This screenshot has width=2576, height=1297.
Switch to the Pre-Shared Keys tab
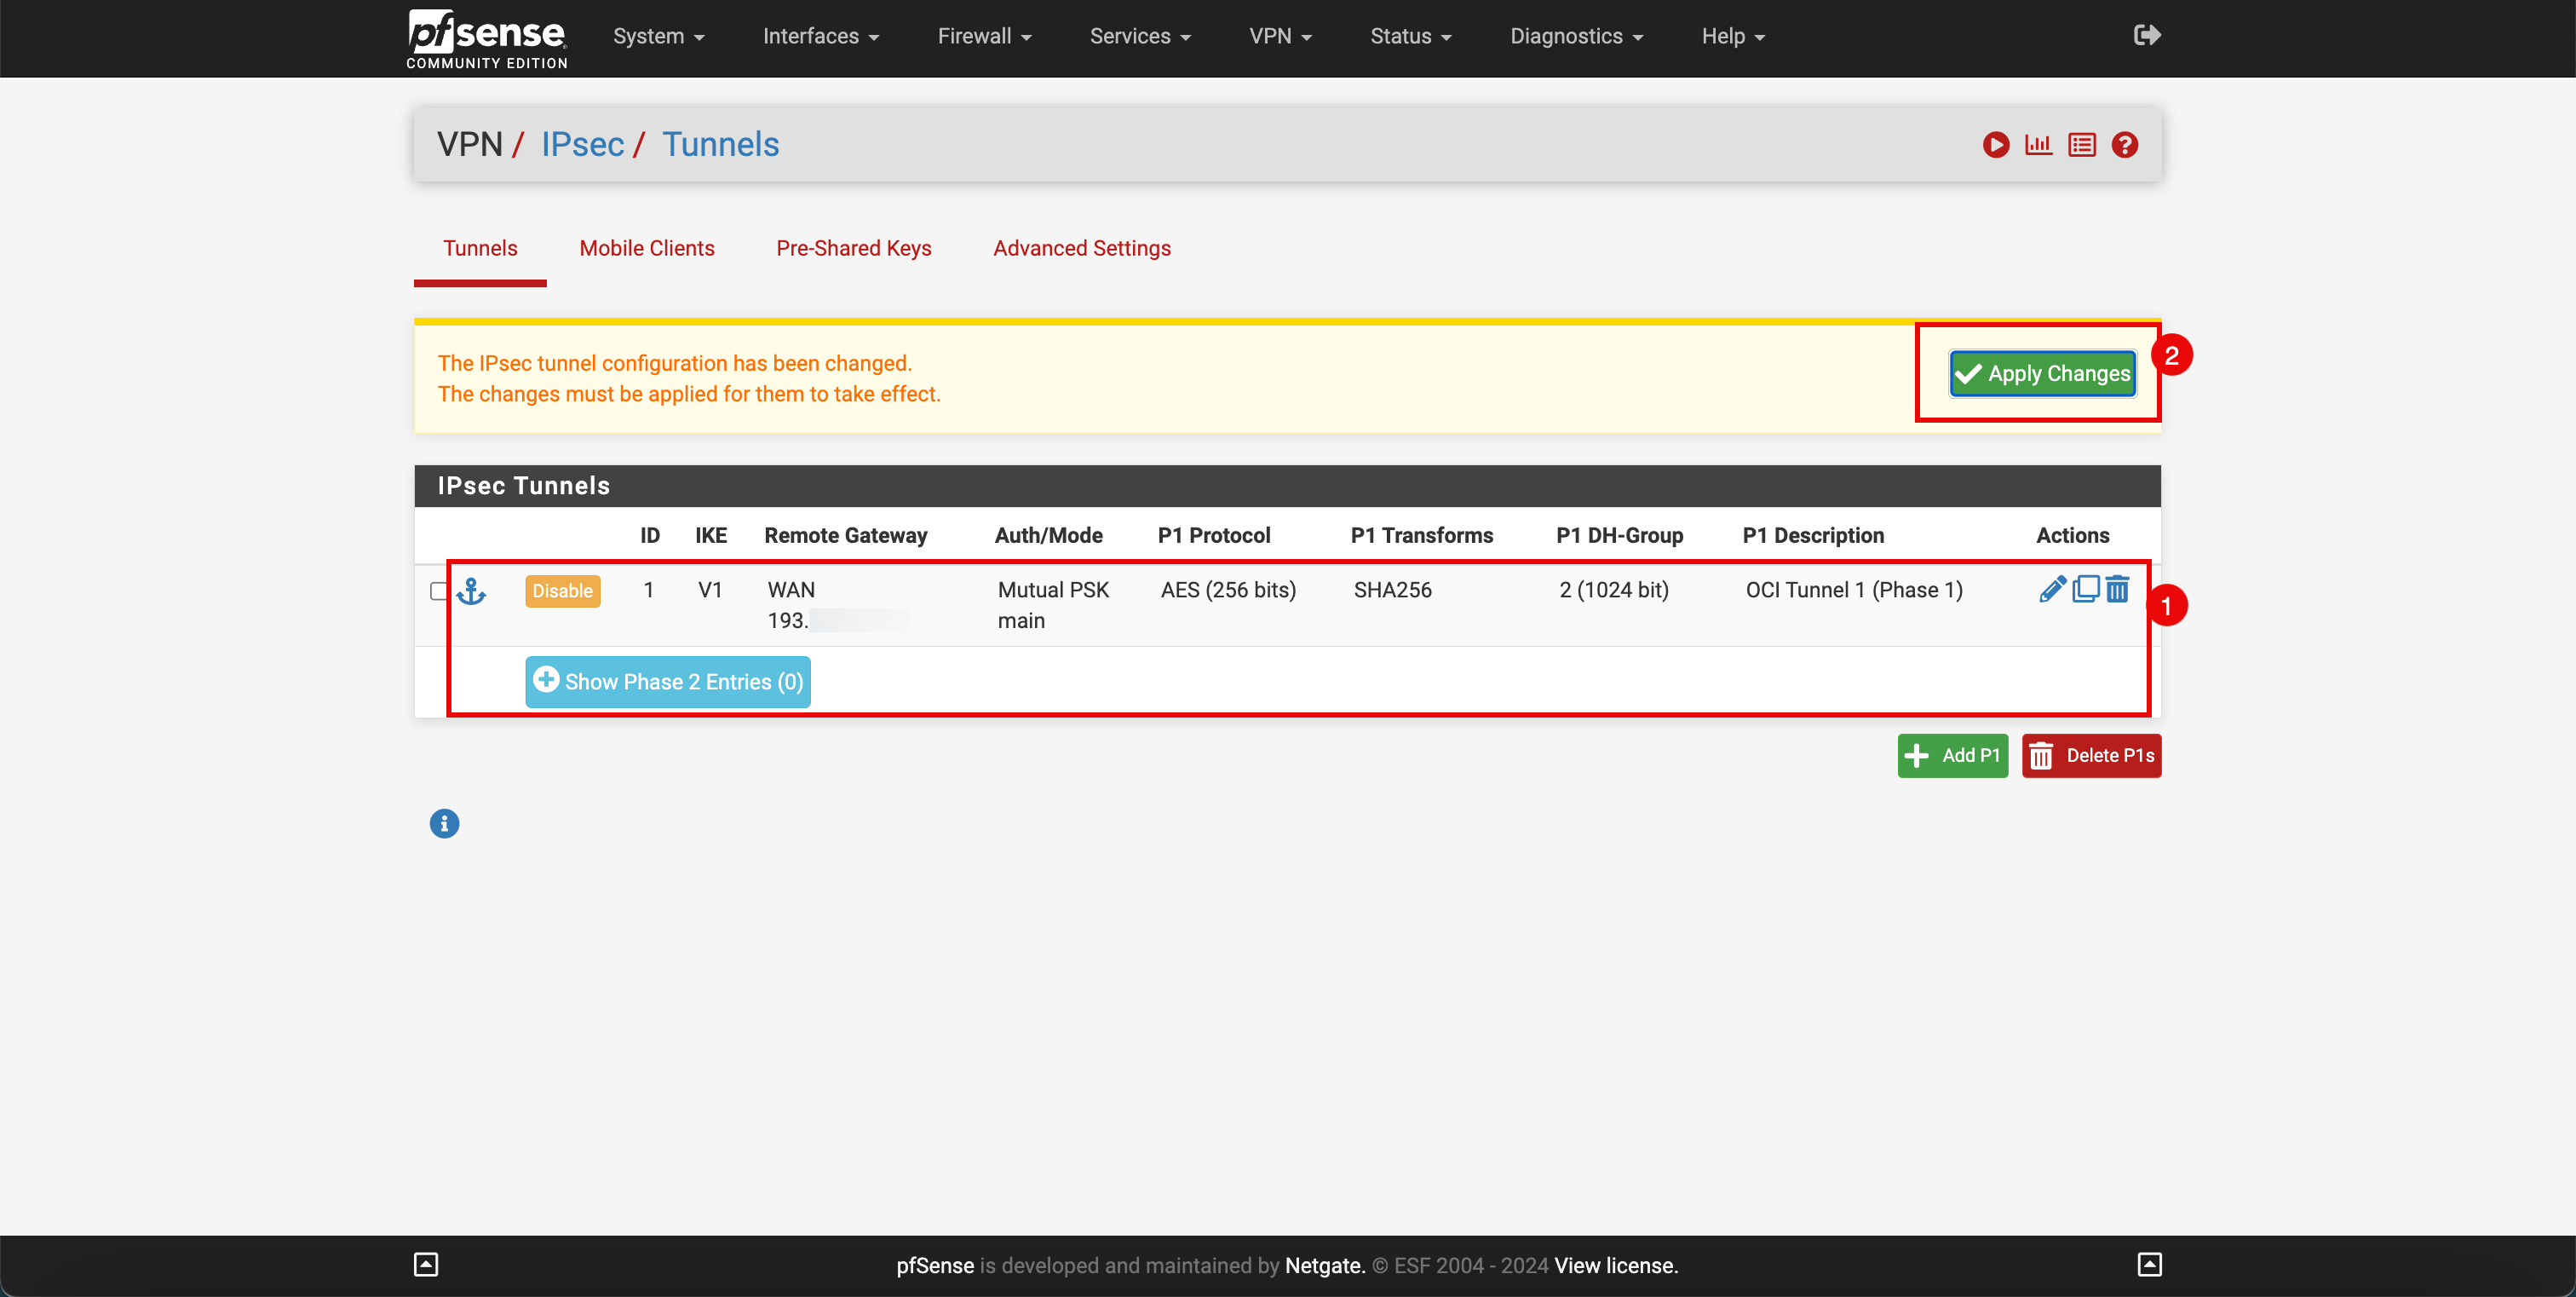854,248
